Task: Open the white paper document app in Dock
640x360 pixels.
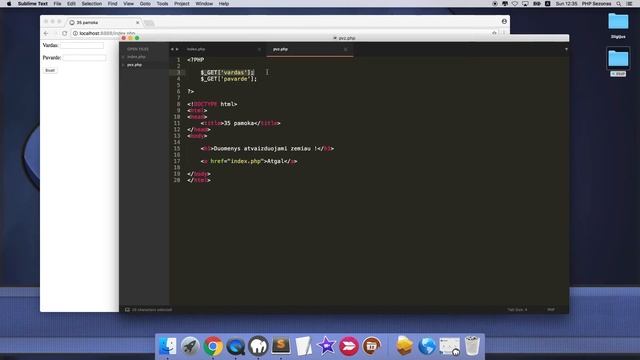Action: click(x=303, y=346)
